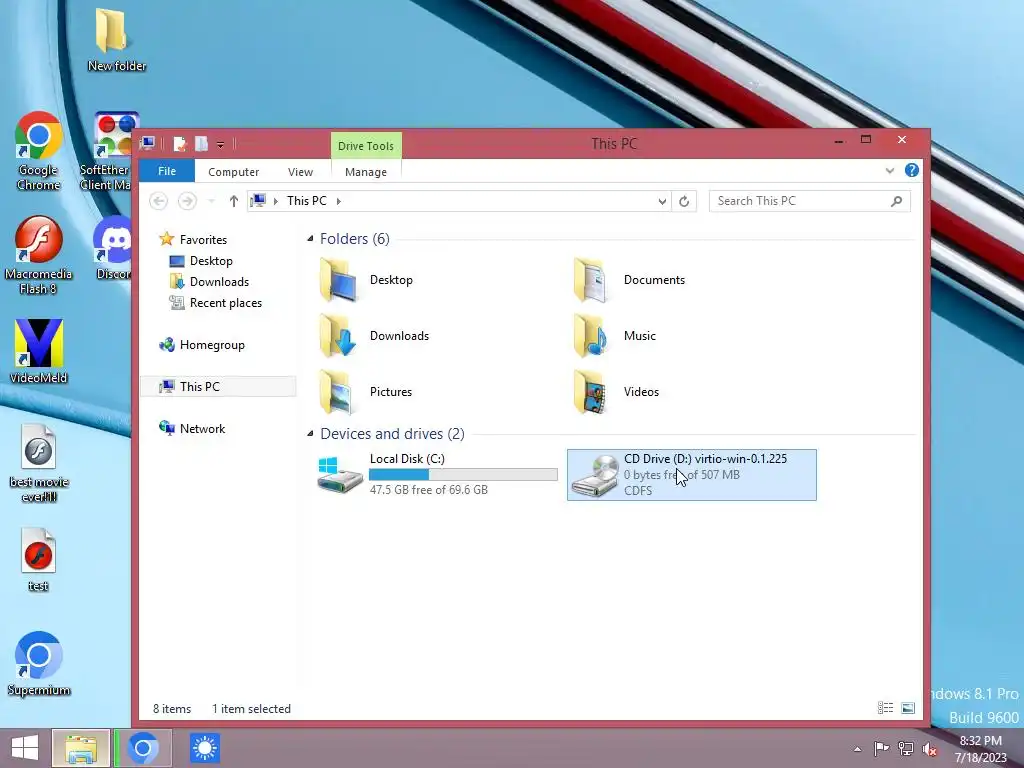The image size is (1024, 768).
Task: Collapse the Folders (6) group
Action: 310,239
